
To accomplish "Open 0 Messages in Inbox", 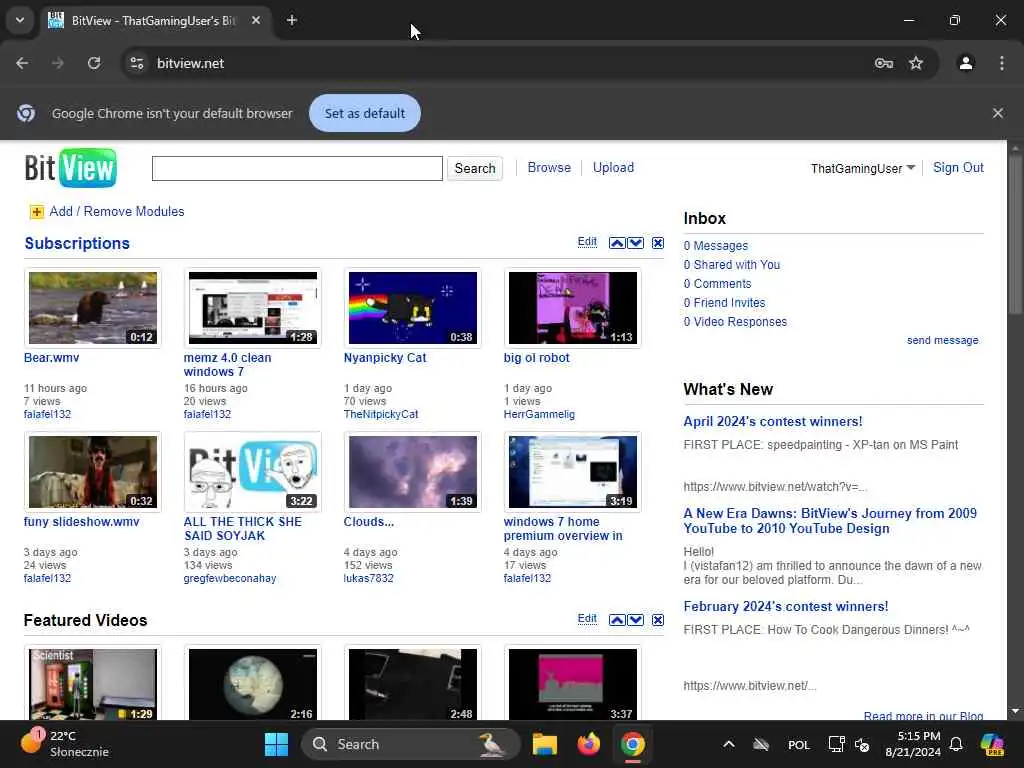I will click(716, 246).
